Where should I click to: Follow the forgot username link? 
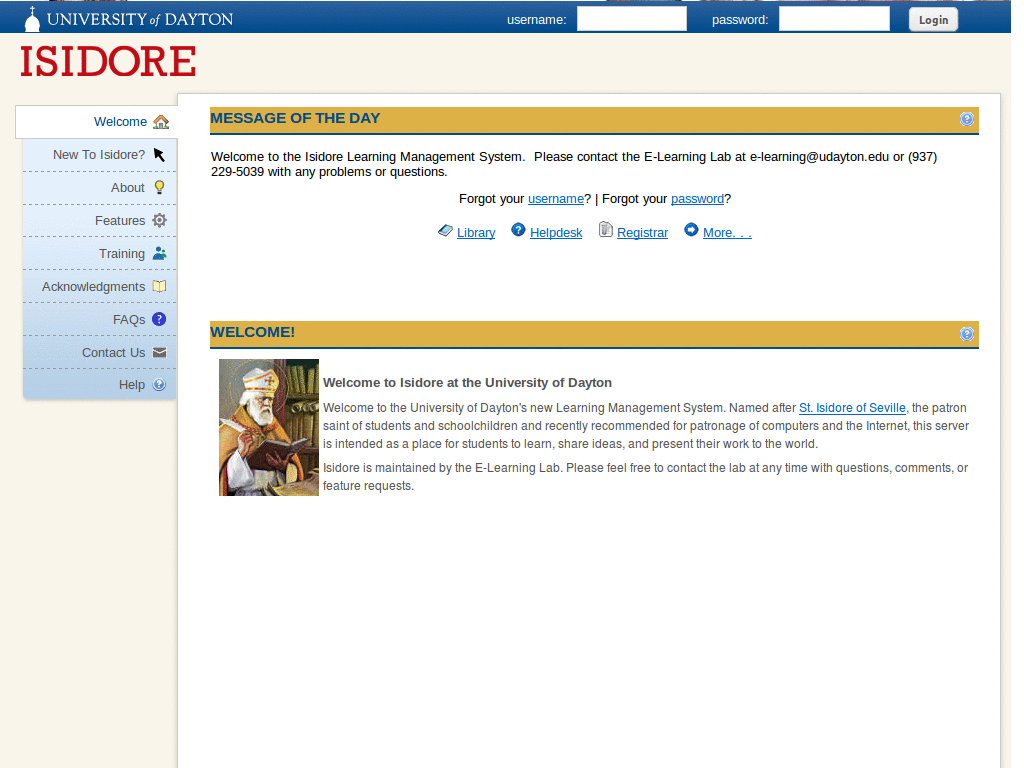(x=556, y=199)
